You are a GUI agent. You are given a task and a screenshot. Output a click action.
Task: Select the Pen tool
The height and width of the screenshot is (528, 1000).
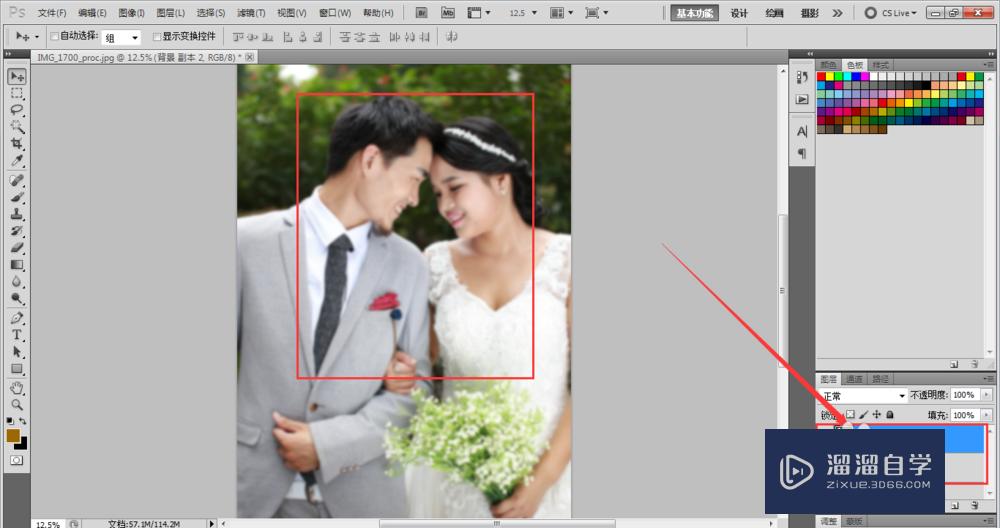coord(17,318)
